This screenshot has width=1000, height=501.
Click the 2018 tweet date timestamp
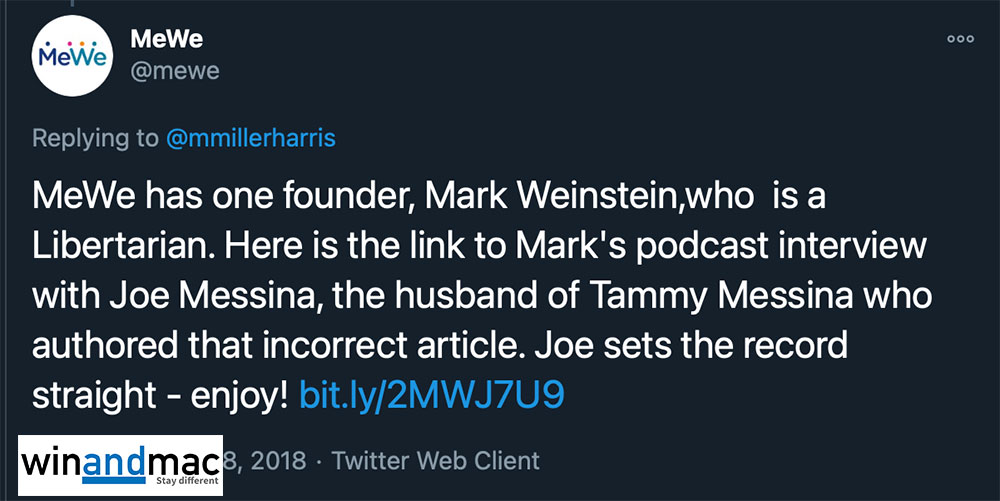pos(265,460)
